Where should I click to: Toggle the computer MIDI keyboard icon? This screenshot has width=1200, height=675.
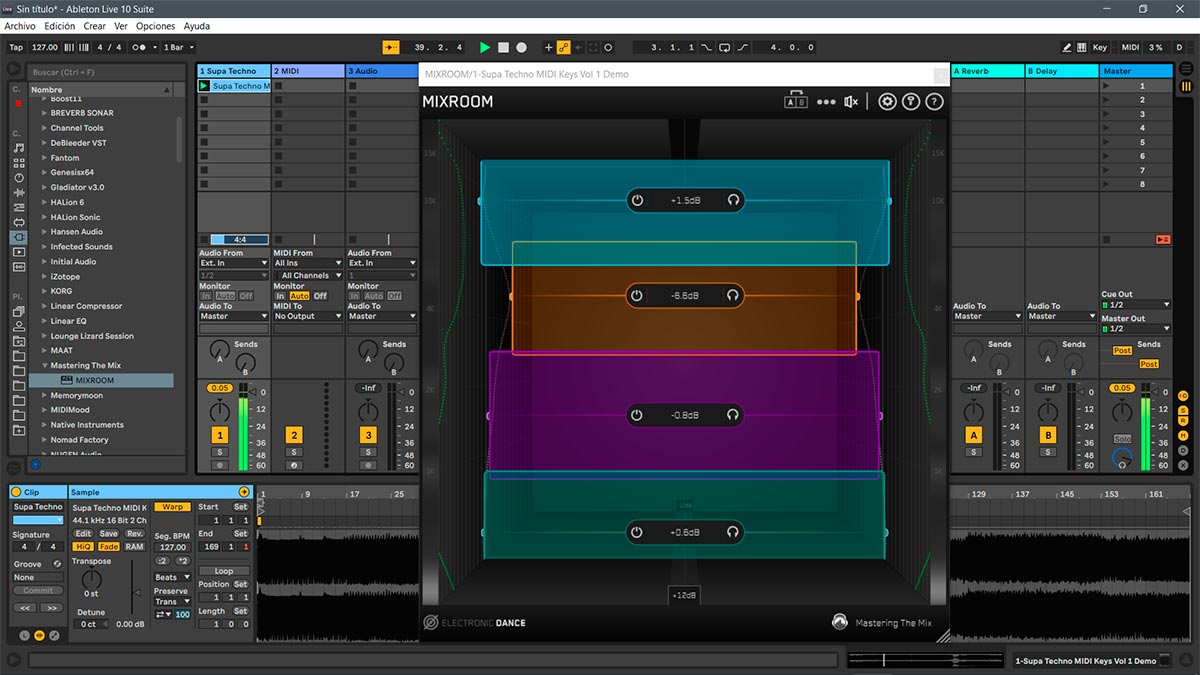pyautogui.click(x=1082, y=47)
